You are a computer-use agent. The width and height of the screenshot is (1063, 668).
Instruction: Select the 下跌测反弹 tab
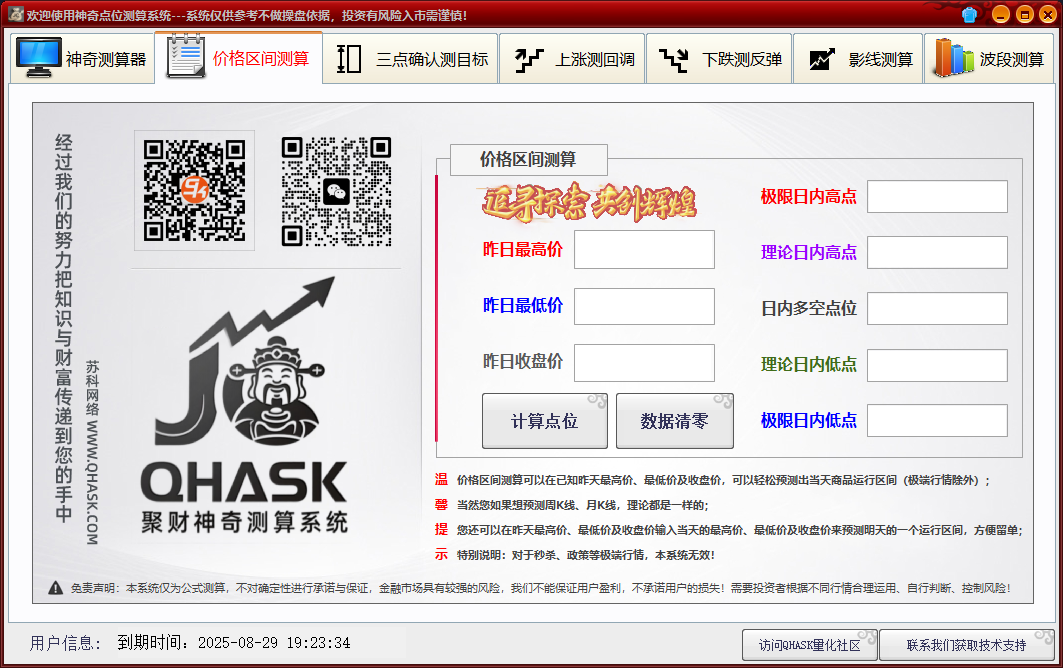click(x=719, y=59)
